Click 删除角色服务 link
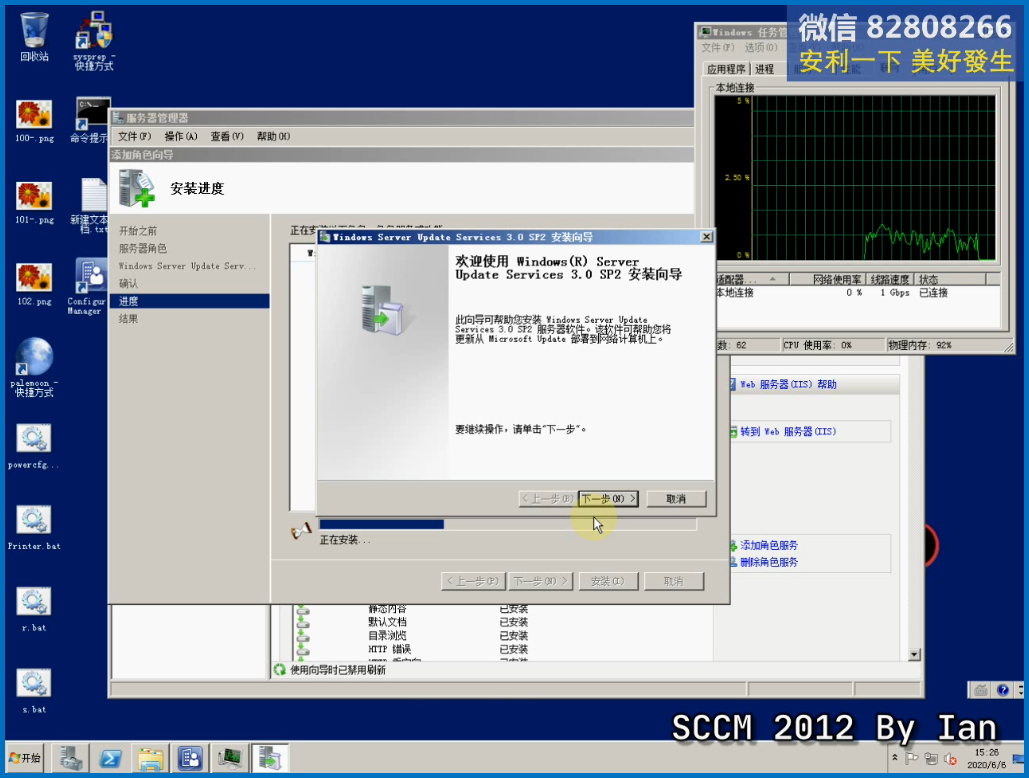 point(768,562)
